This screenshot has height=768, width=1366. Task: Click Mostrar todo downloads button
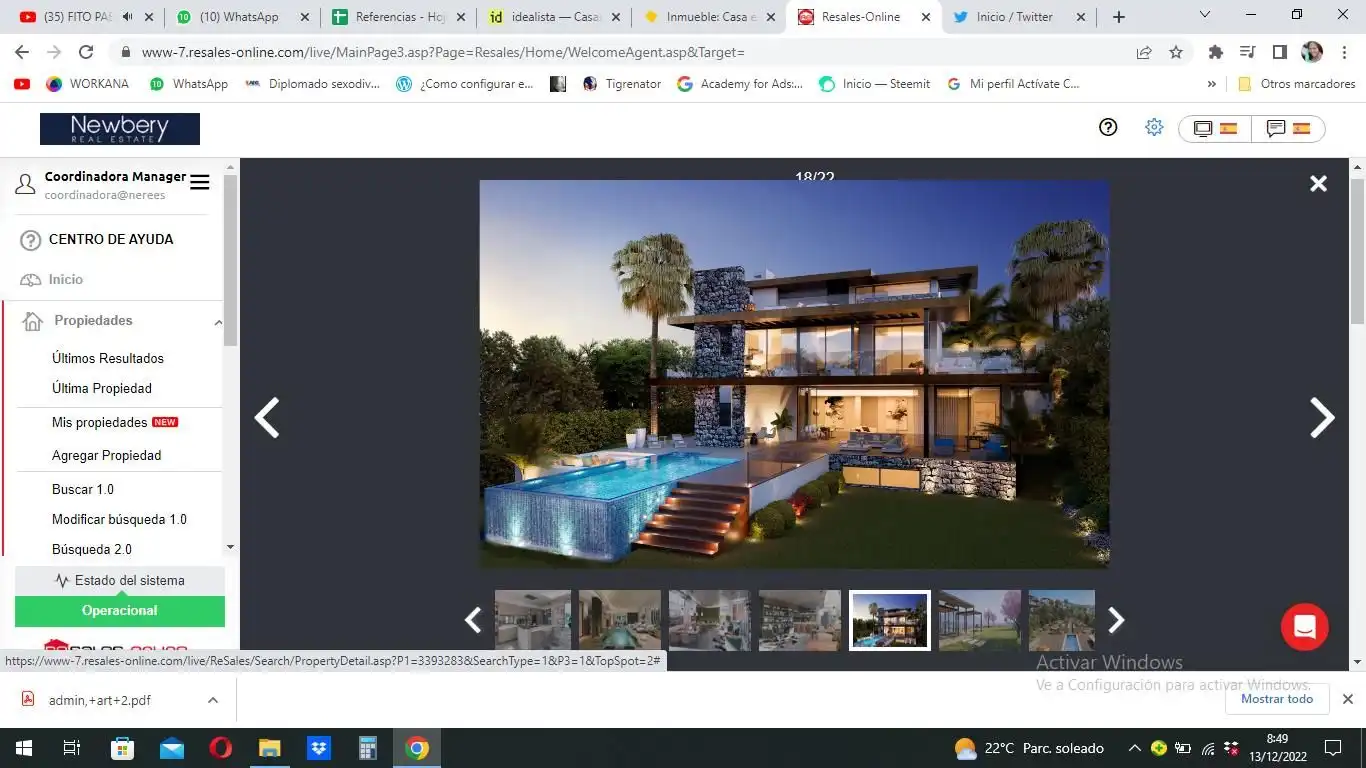pos(1277,699)
